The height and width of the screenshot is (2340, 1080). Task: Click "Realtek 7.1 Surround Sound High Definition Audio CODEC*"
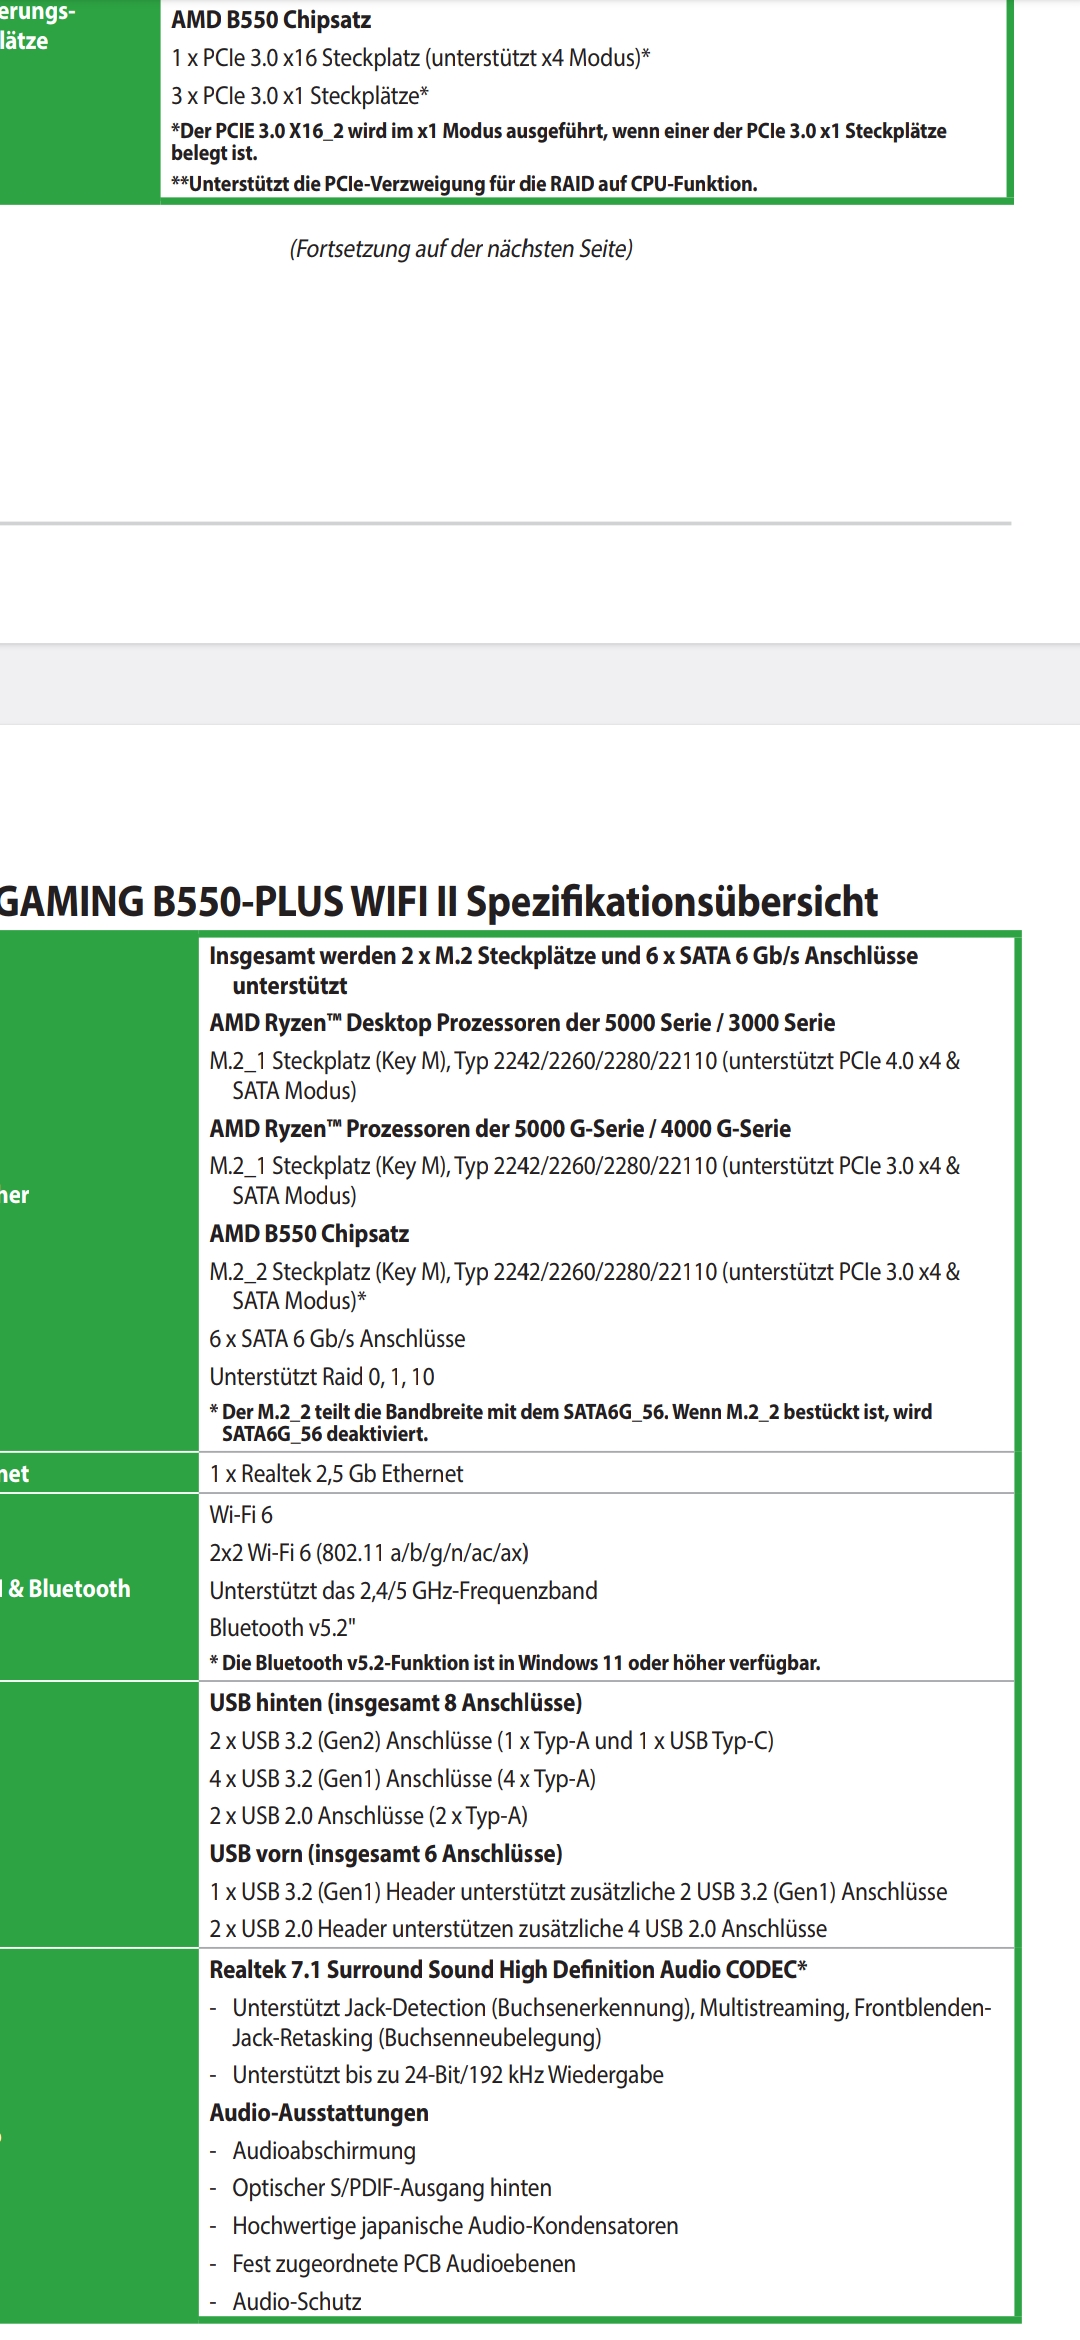pos(508,1970)
